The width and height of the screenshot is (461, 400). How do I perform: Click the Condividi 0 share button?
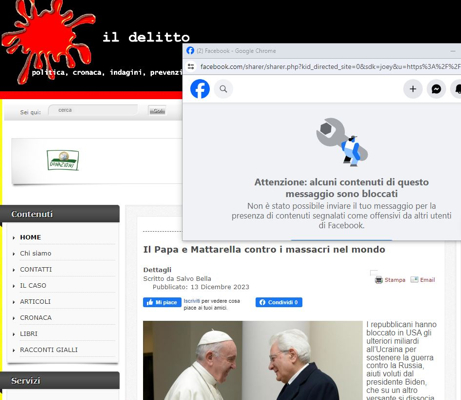(279, 302)
